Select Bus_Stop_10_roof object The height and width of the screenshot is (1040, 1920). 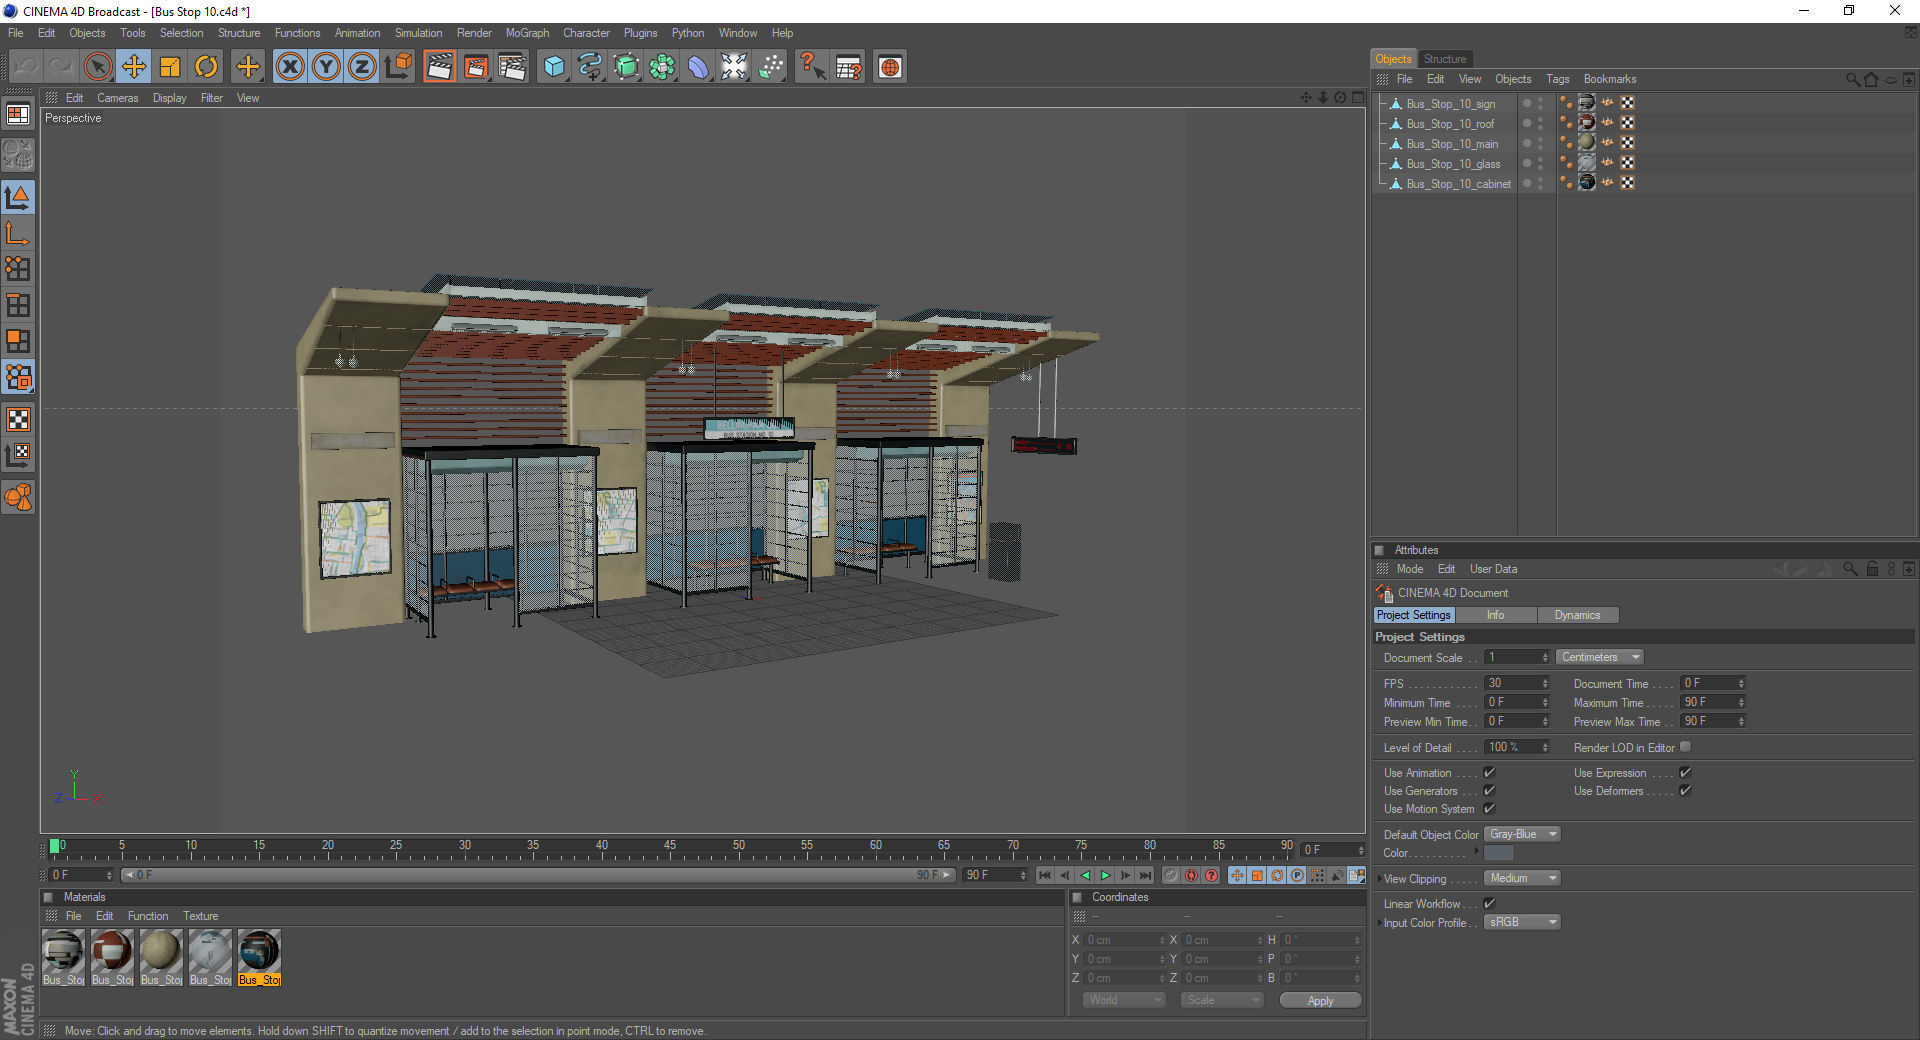click(x=1450, y=124)
